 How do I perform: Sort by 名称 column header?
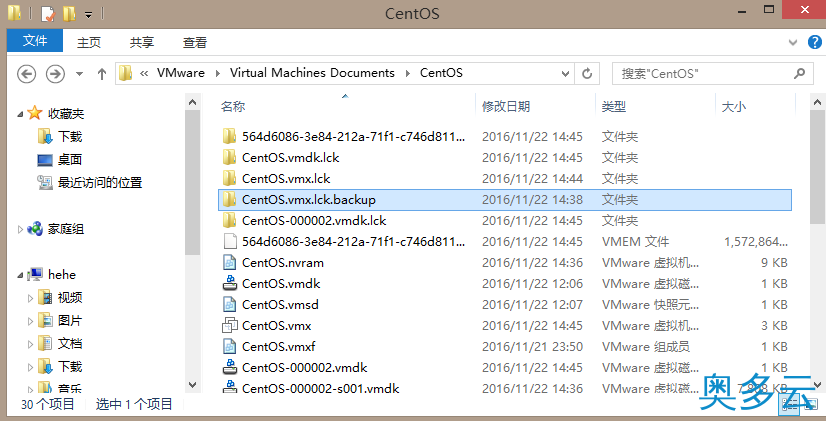pos(233,106)
